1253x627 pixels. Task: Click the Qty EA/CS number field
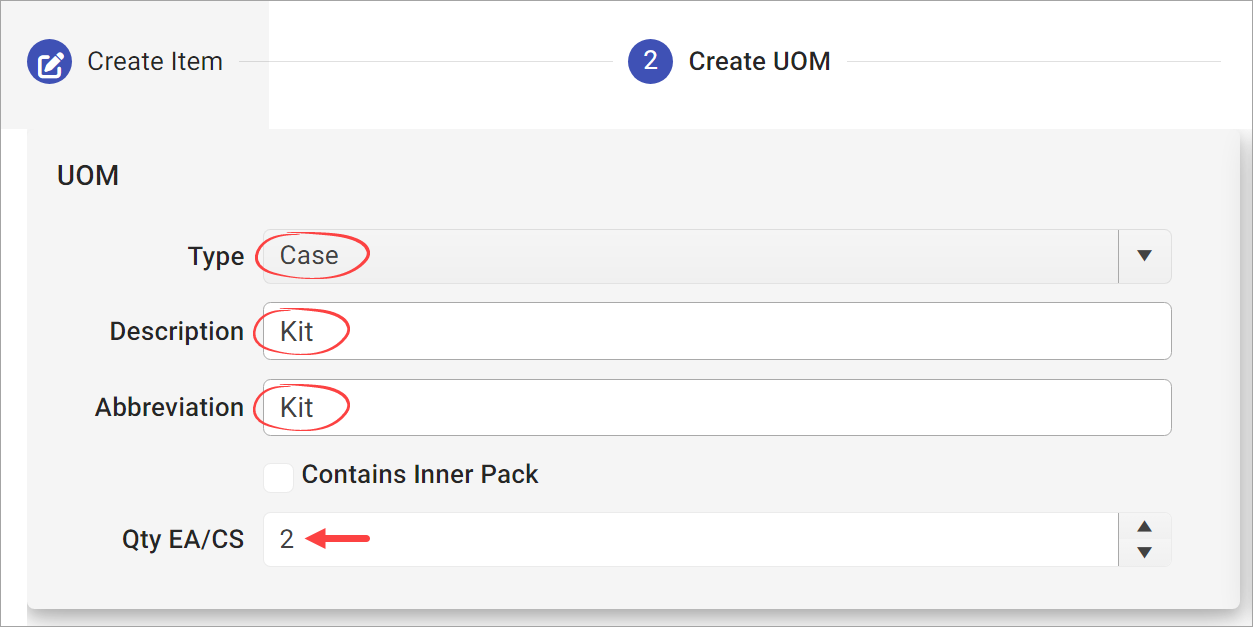point(690,540)
